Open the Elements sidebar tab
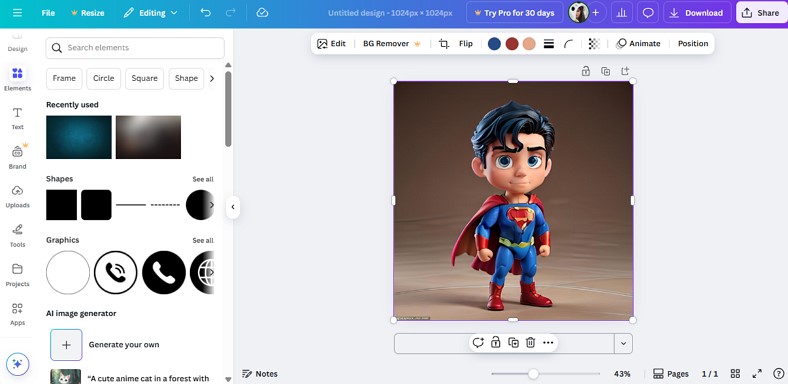 pos(17,79)
